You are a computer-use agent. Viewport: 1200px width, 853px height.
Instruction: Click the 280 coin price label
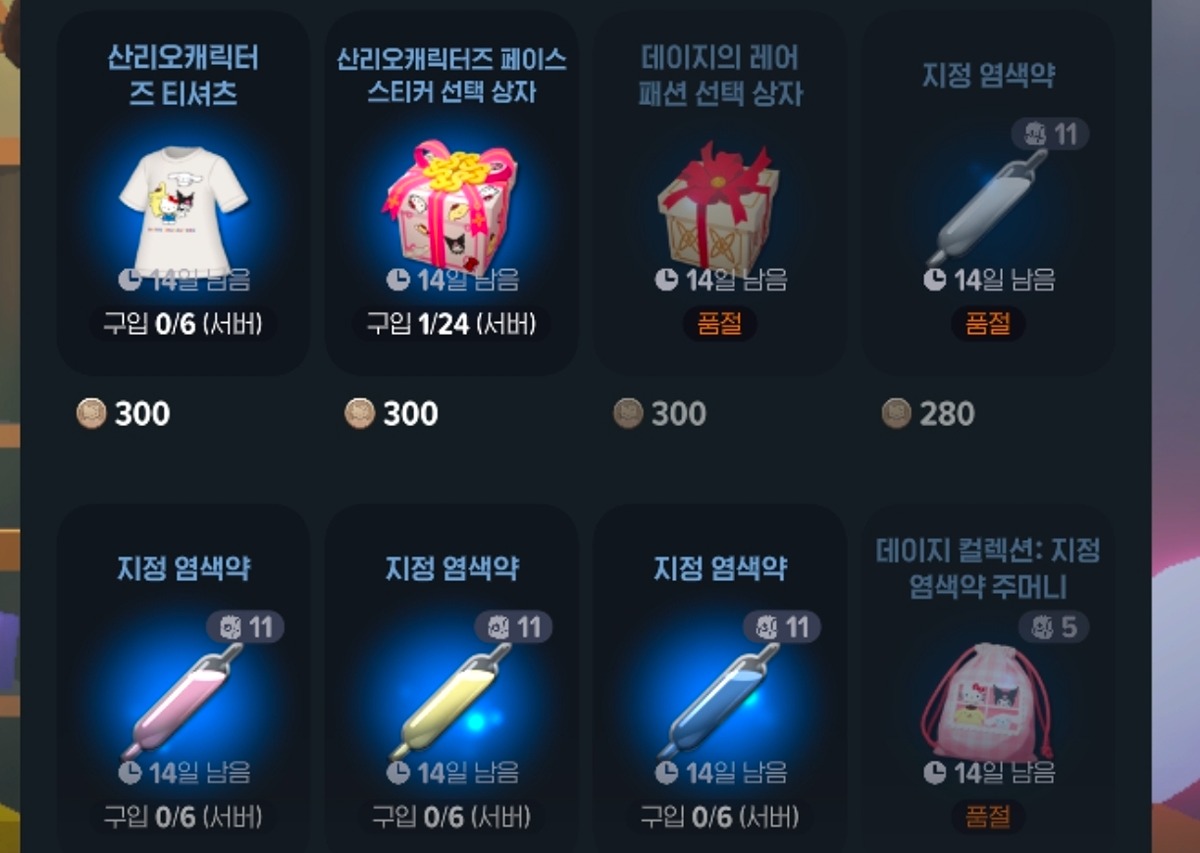click(929, 413)
